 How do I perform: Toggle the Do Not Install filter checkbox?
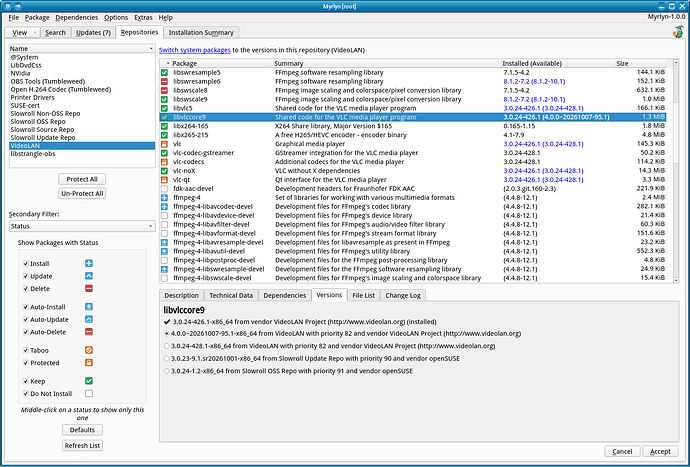[x=26, y=394]
